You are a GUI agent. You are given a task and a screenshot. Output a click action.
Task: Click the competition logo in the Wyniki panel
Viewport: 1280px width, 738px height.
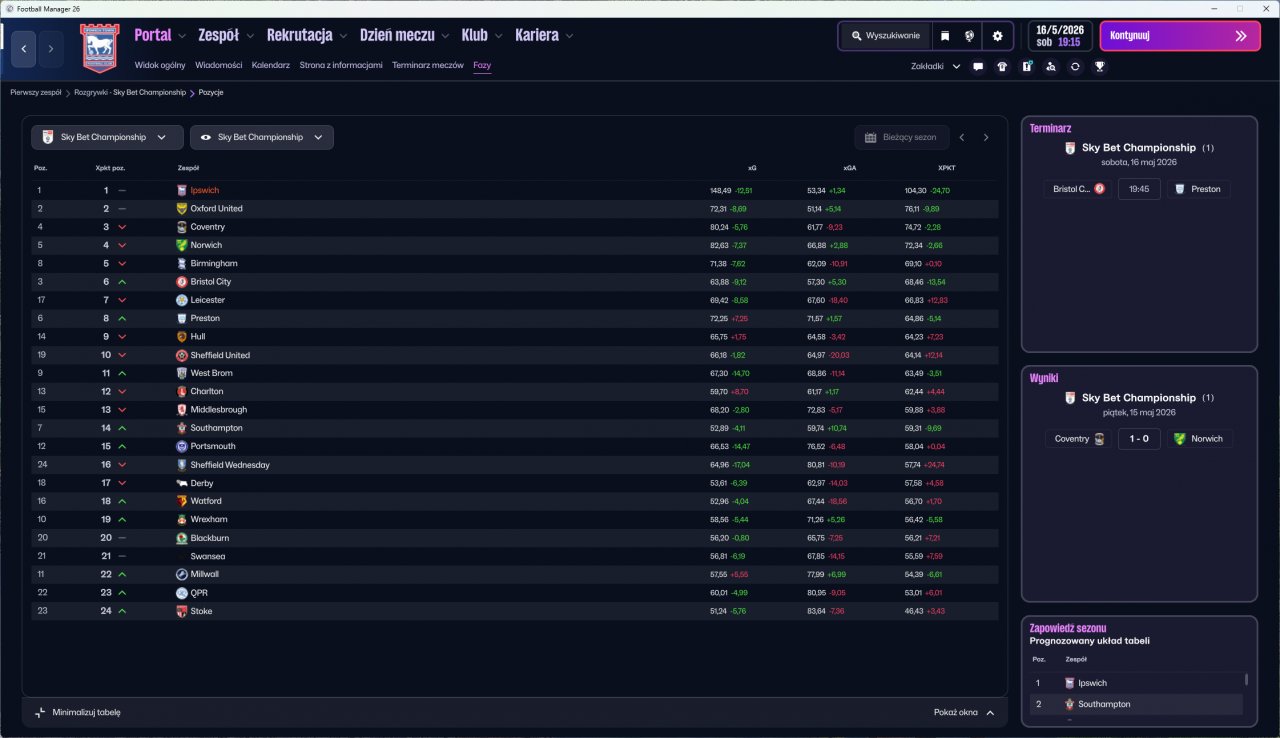pyautogui.click(x=1070, y=398)
